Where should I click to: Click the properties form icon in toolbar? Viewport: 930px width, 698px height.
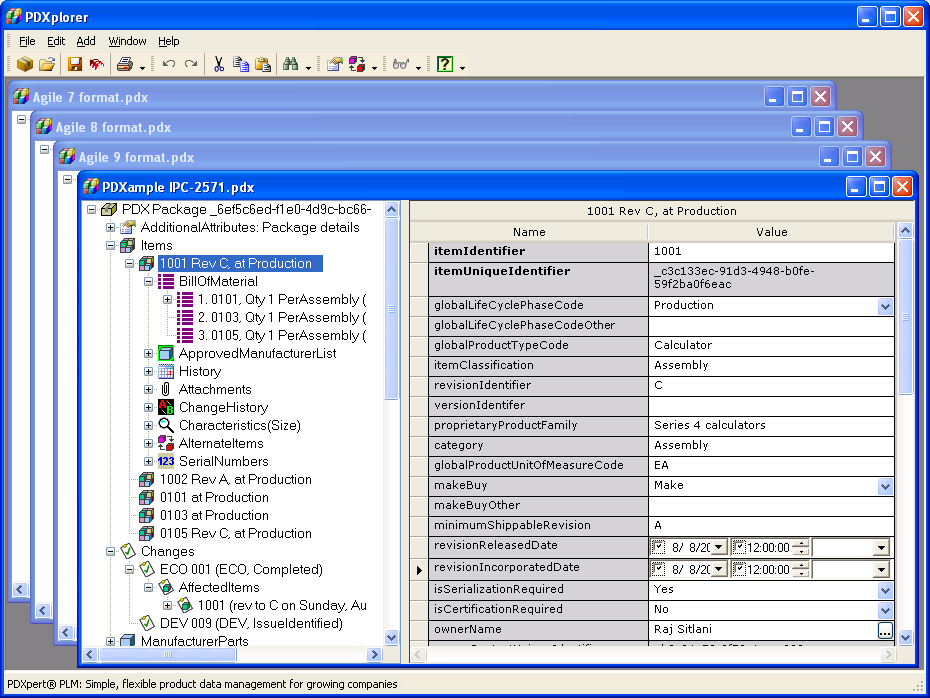(x=335, y=64)
